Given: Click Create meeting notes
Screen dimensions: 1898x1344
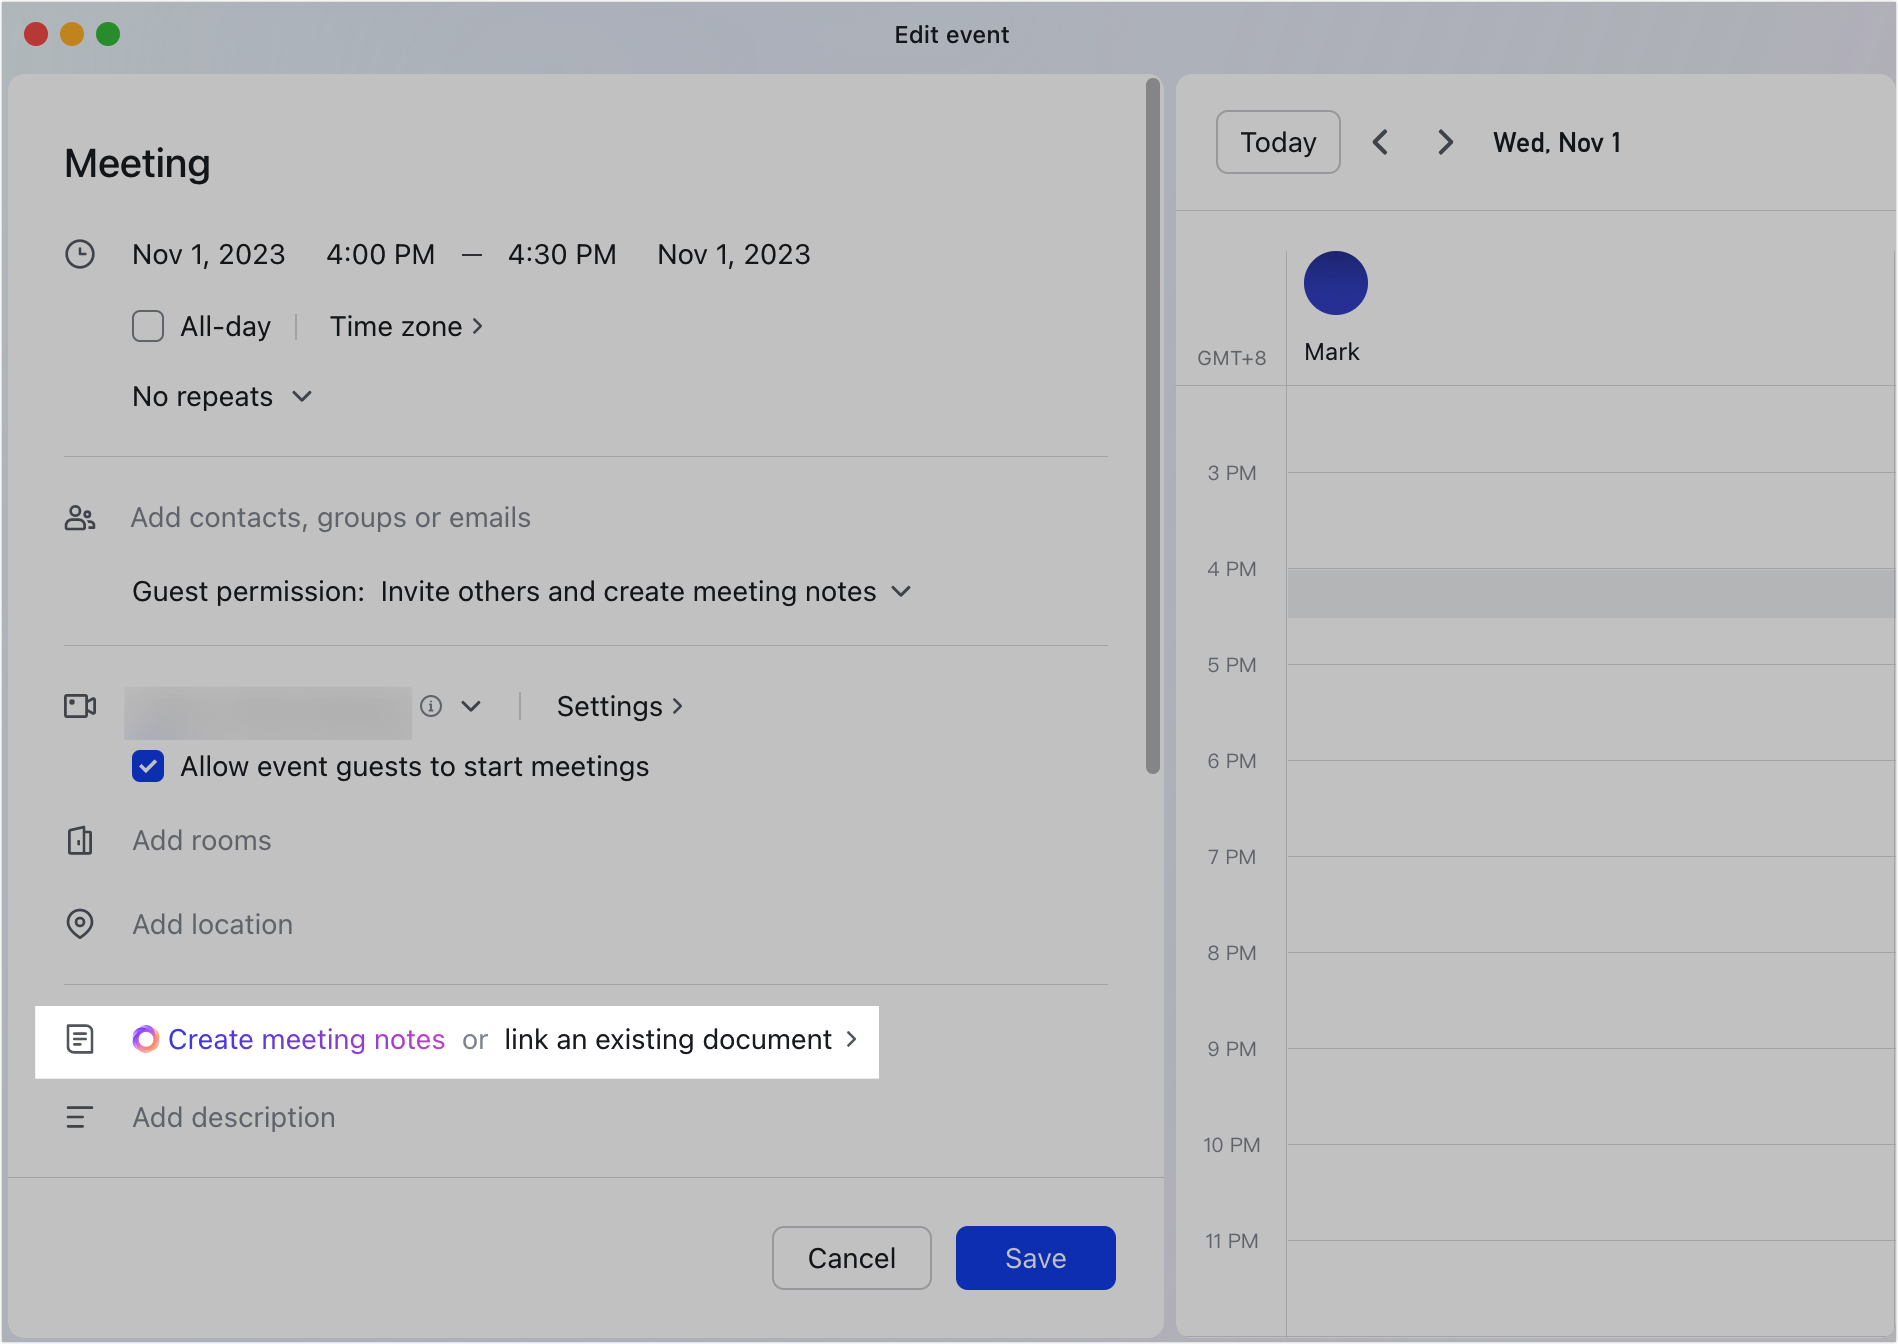Looking at the screenshot, I should (x=305, y=1040).
